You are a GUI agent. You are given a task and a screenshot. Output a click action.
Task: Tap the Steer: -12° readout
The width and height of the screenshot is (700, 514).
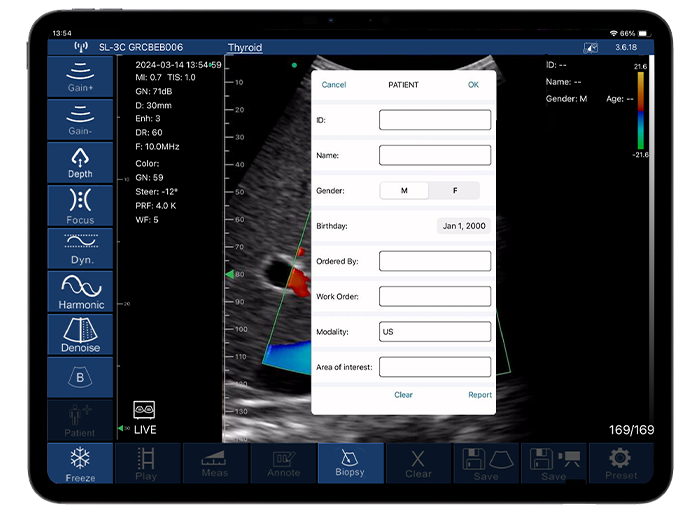pyautogui.click(x=156, y=192)
